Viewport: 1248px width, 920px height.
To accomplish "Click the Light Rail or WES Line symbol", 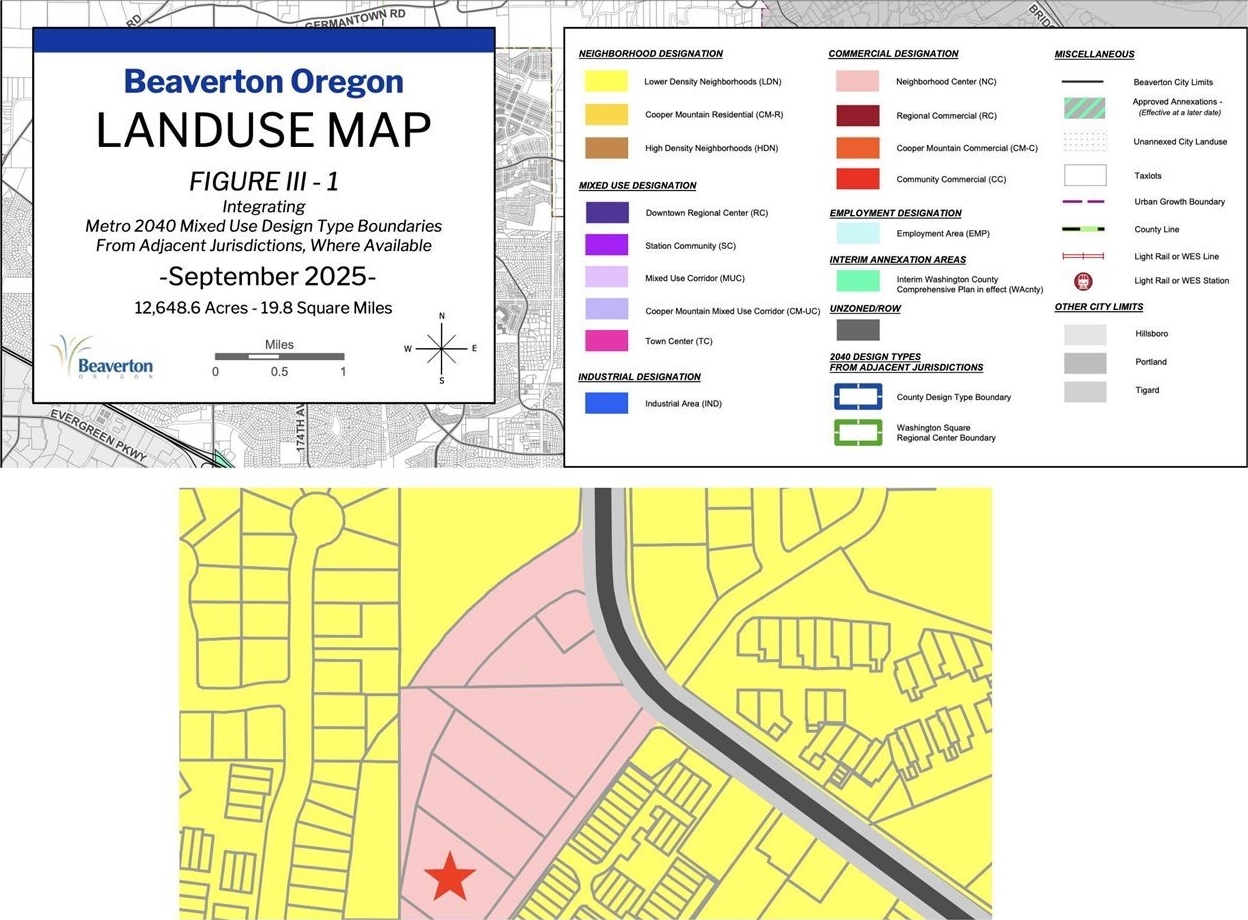I will click(1083, 256).
